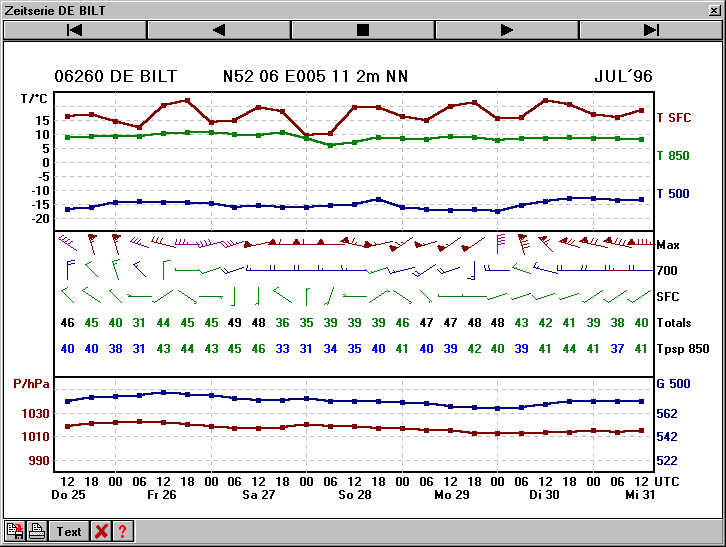Select the green T 850 legend label

673,155
